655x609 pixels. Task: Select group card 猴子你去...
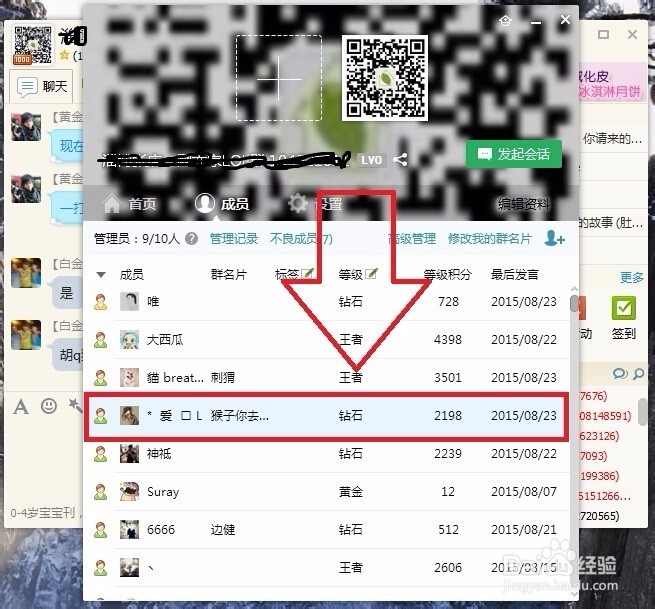240,416
